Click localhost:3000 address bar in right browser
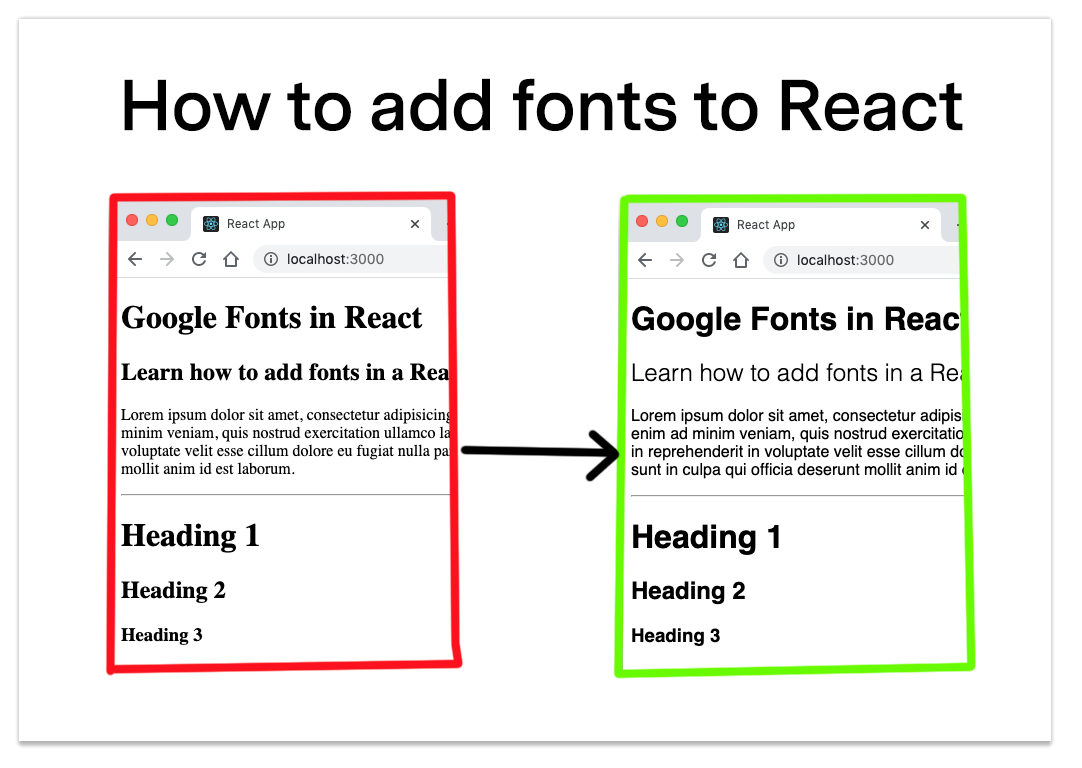The height and width of the screenshot is (768, 1082). click(863, 260)
